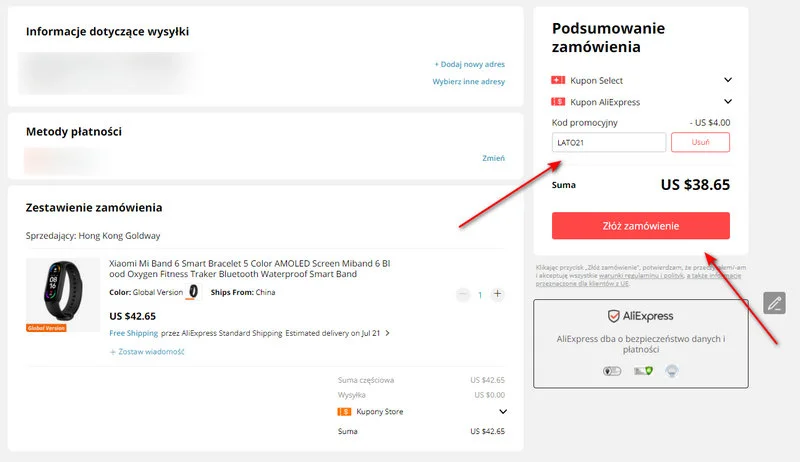Click Zmień to change payment method
Viewport: 800px width, 462px height.
[x=493, y=158]
